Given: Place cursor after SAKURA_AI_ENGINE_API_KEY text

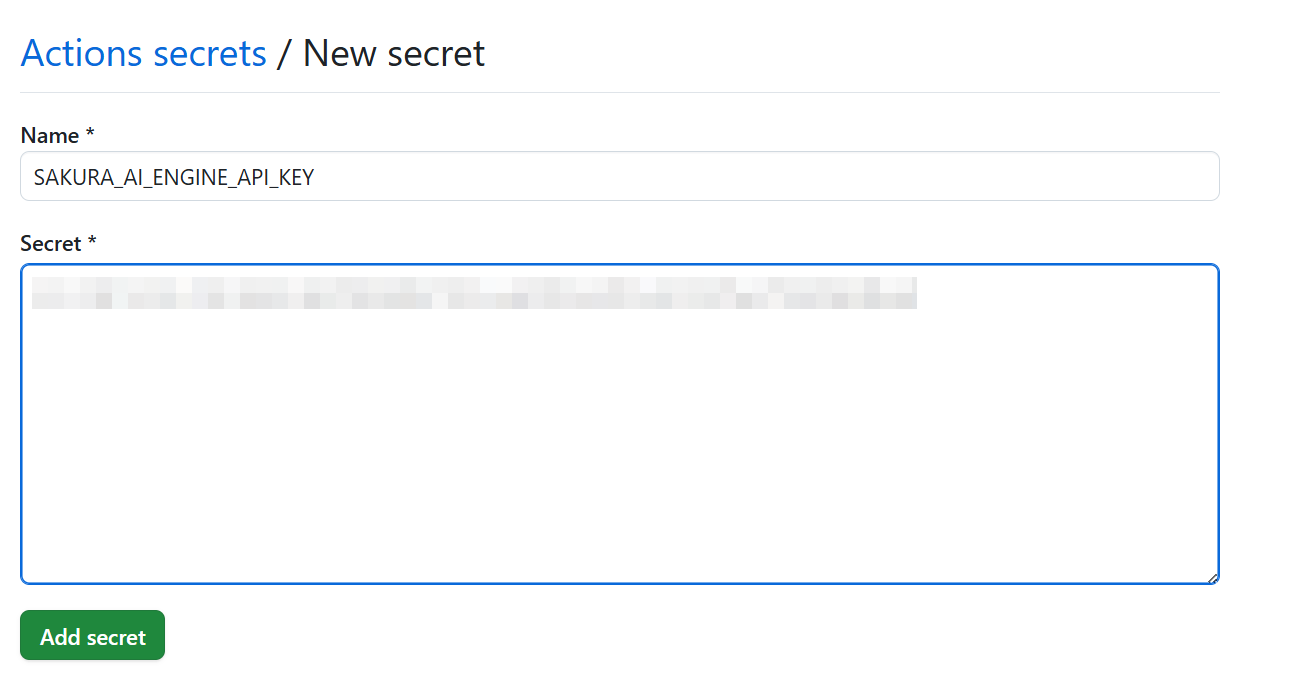Looking at the screenshot, I should coord(320,176).
